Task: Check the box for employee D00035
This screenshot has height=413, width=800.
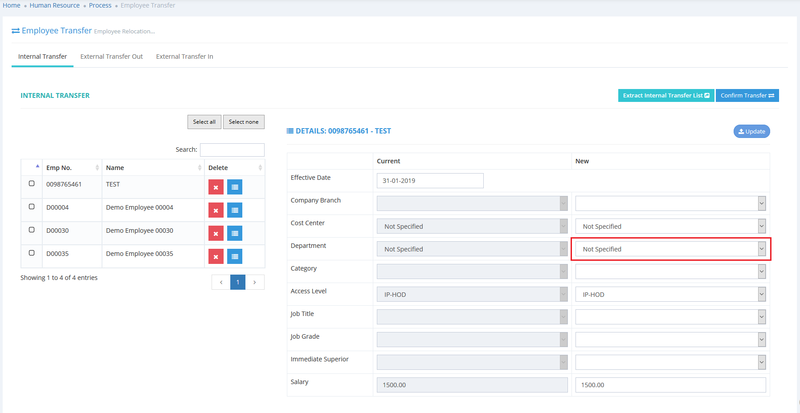Action: coord(31,255)
